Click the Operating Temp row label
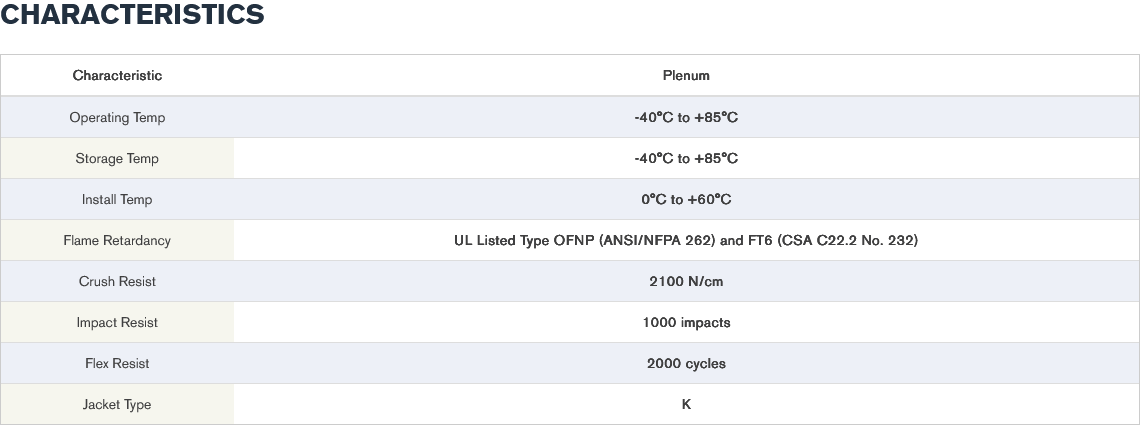The width and height of the screenshot is (1143, 427). 117,117
